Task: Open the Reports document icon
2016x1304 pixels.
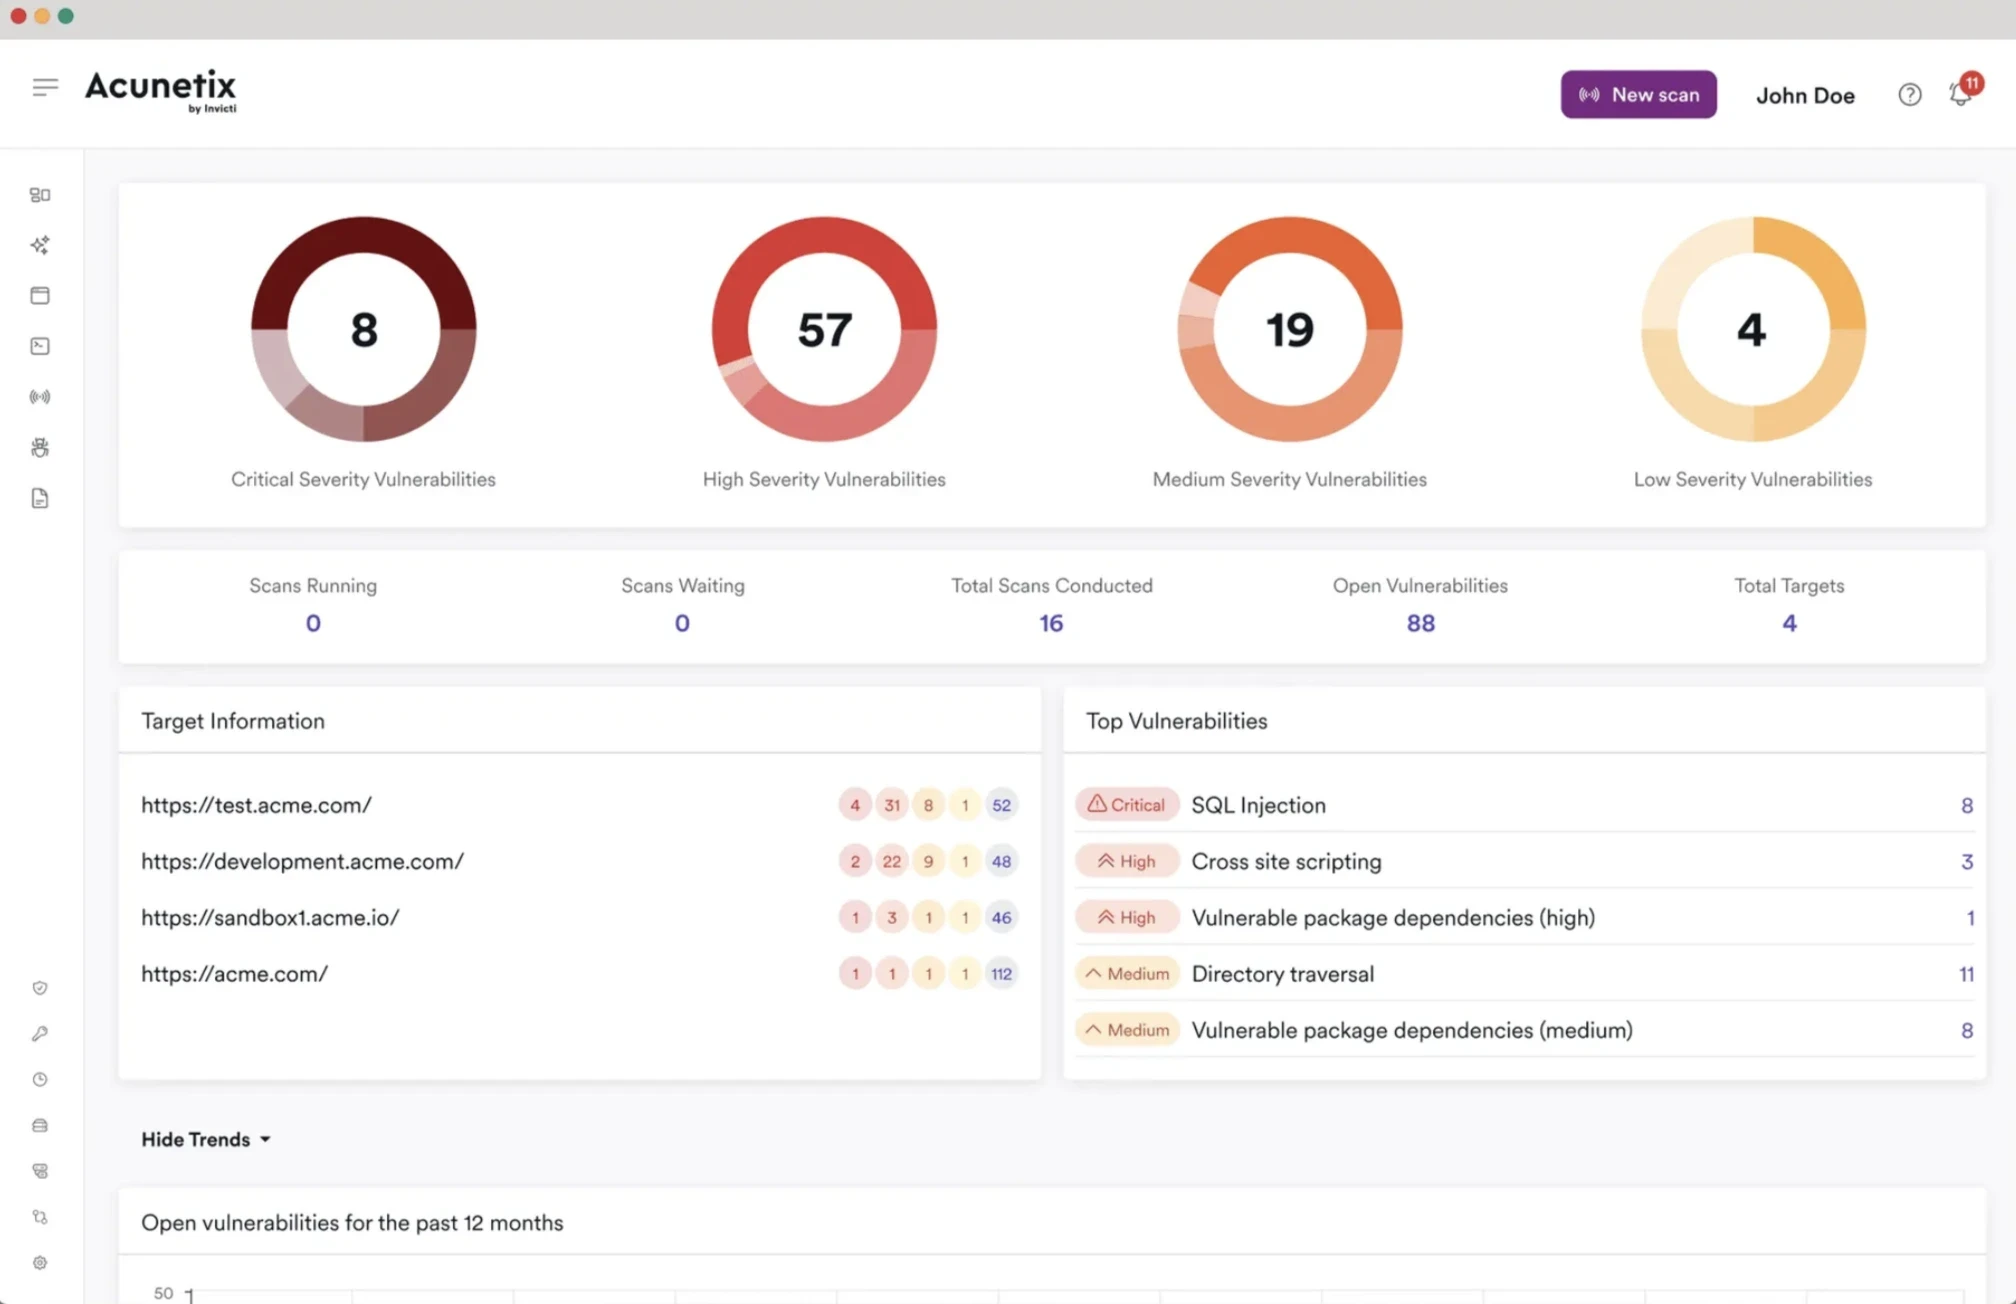Action: [x=40, y=497]
